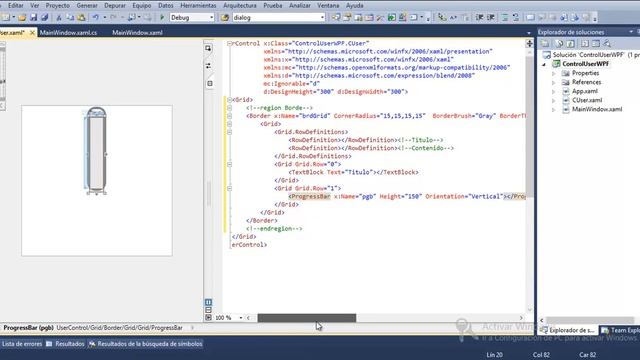Select the solution 'ControlUserWPF' root item
640x360 pixels.
(x=591, y=55)
